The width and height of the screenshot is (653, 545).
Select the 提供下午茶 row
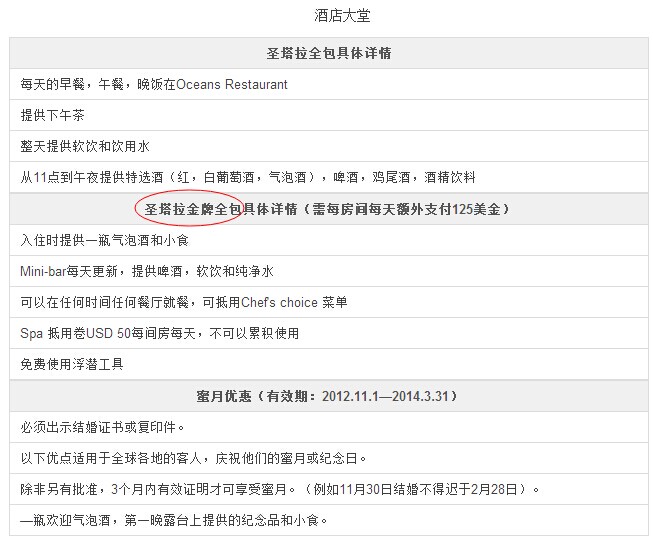[52, 116]
